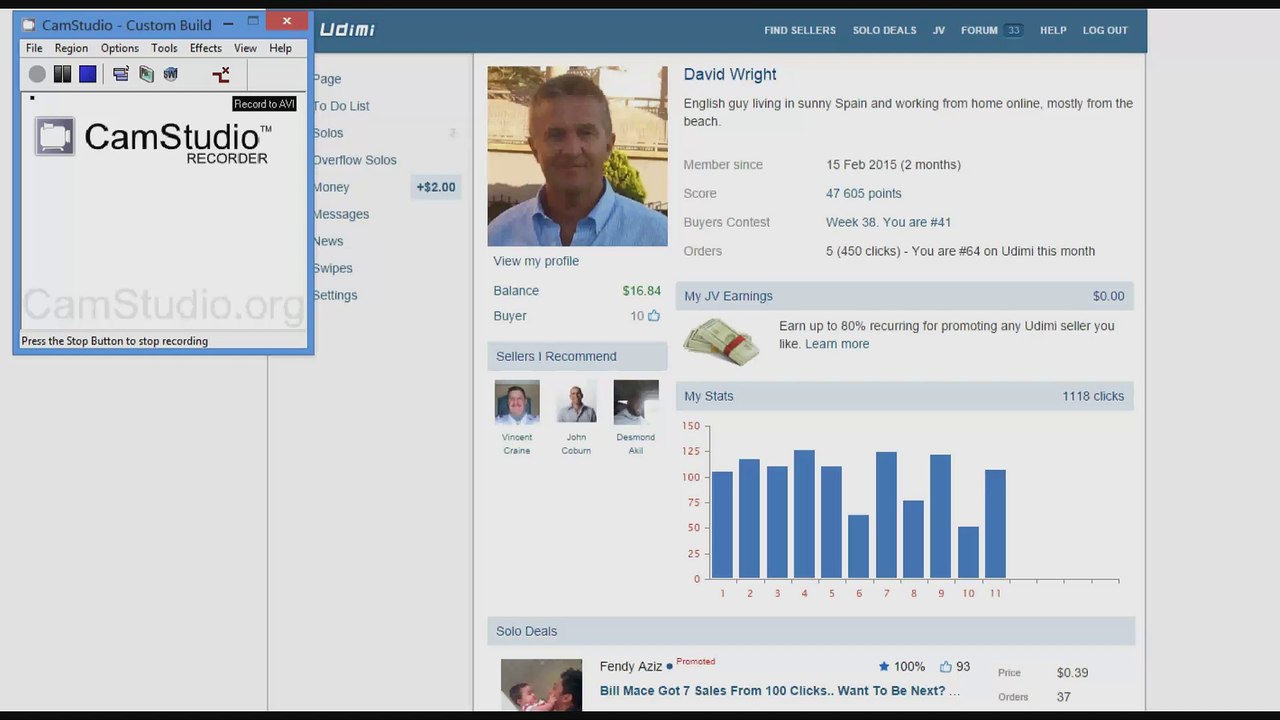This screenshot has height=720, width=1280.
Task: Open the View menu in CamStudio
Action: [245, 48]
